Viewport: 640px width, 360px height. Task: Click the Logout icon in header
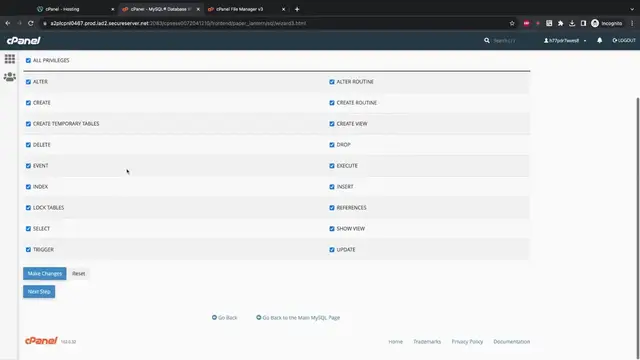615,40
